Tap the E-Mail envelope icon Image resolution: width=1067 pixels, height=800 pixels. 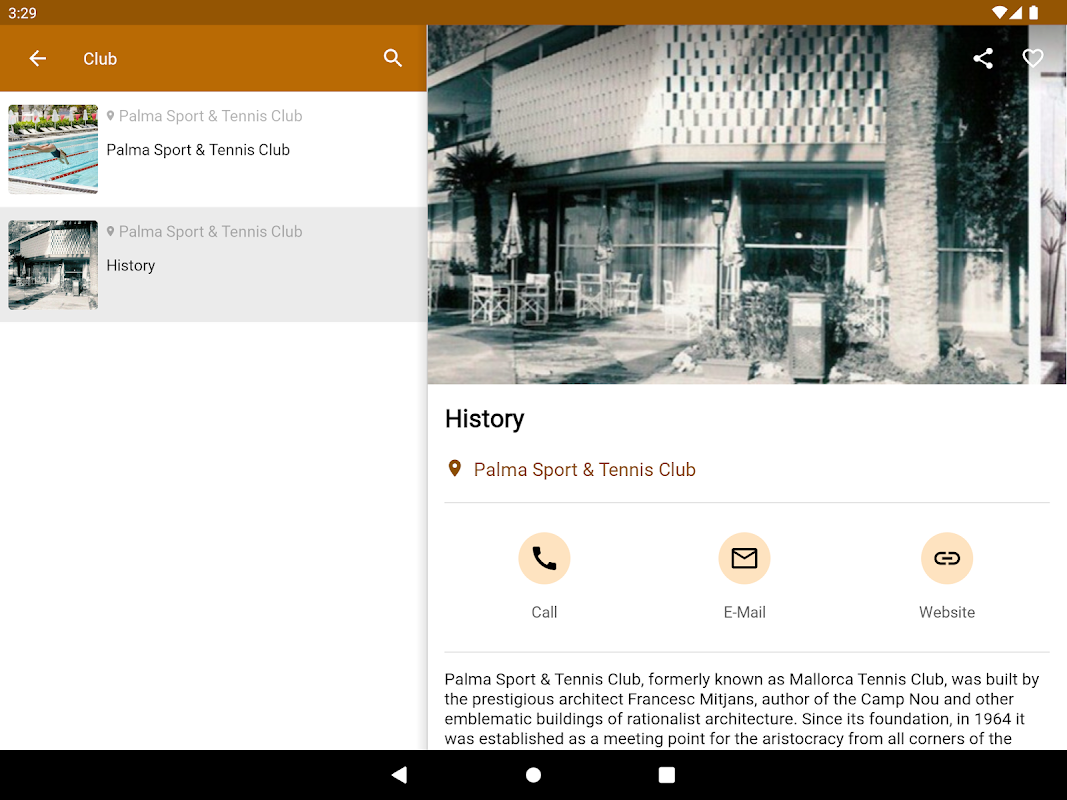pyautogui.click(x=744, y=559)
